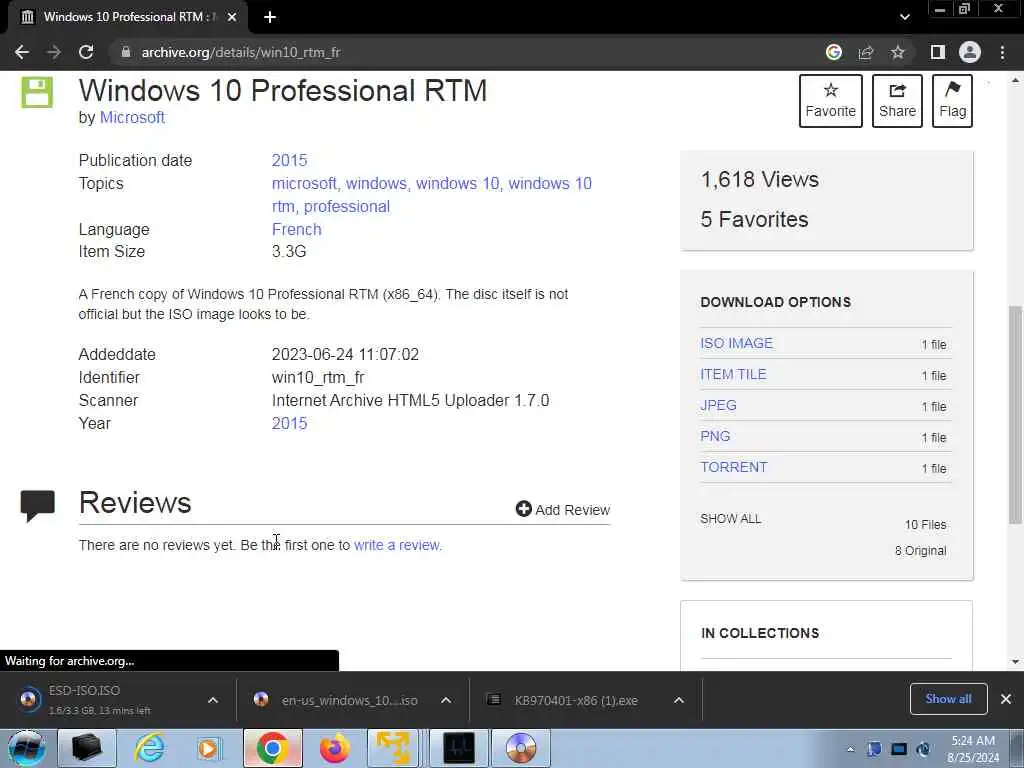The image size is (1024, 768).
Task: Open the KB970401-x86 (1).exe download item
Action: [x=568, y=700]
